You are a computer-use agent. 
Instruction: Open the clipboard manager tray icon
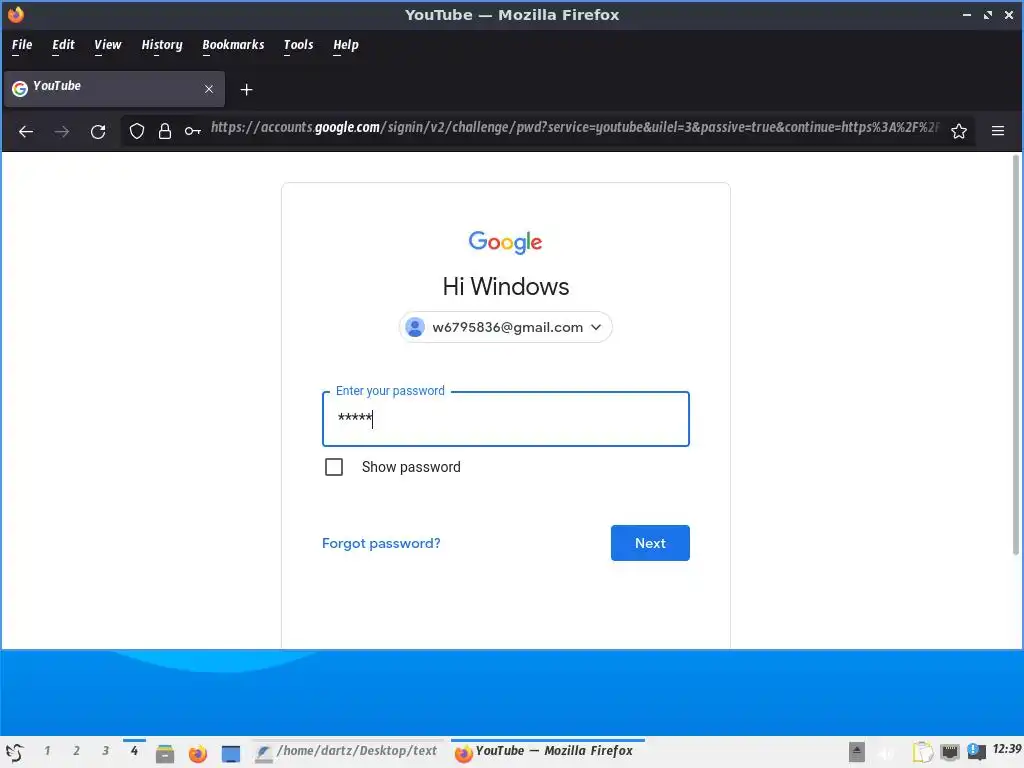(x=922, y=752)
